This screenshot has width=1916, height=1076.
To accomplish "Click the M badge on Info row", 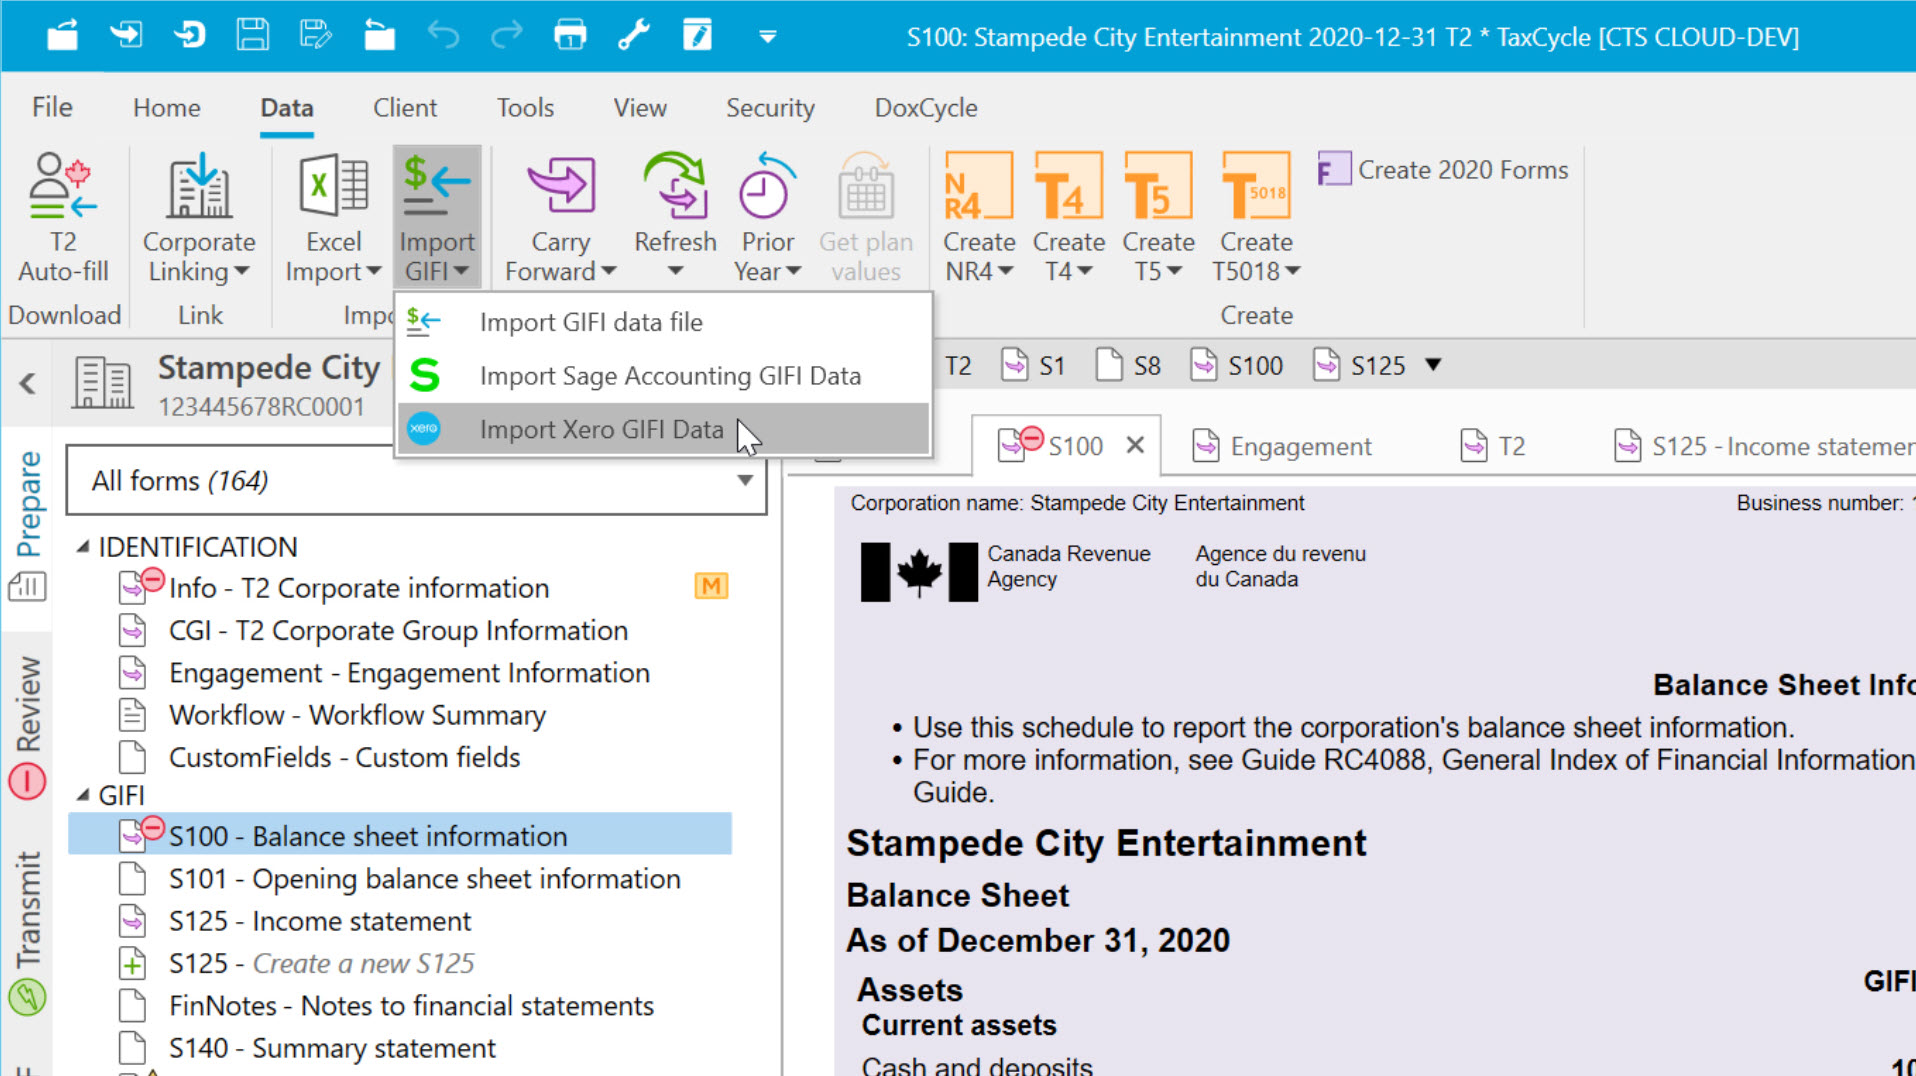I will click(x=711, y=586).
